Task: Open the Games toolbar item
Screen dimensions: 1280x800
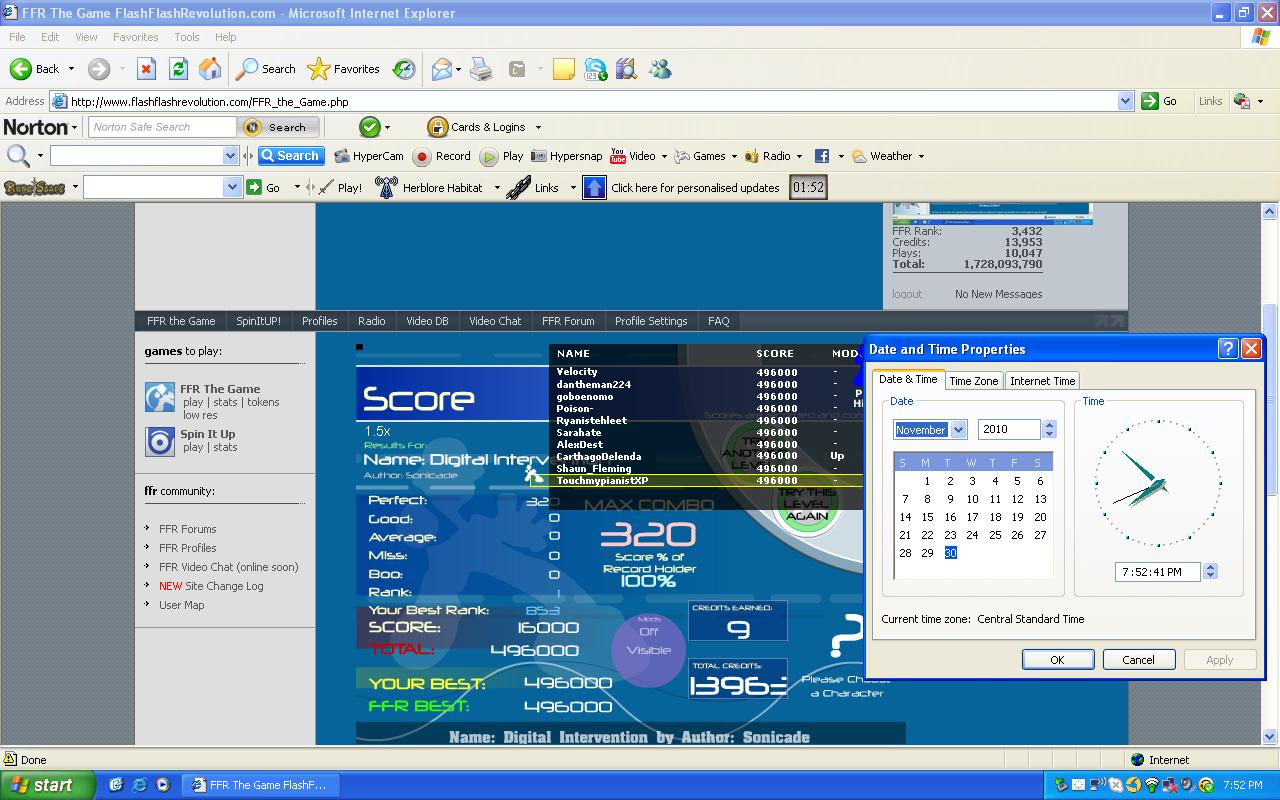Action: pos(701,156)
